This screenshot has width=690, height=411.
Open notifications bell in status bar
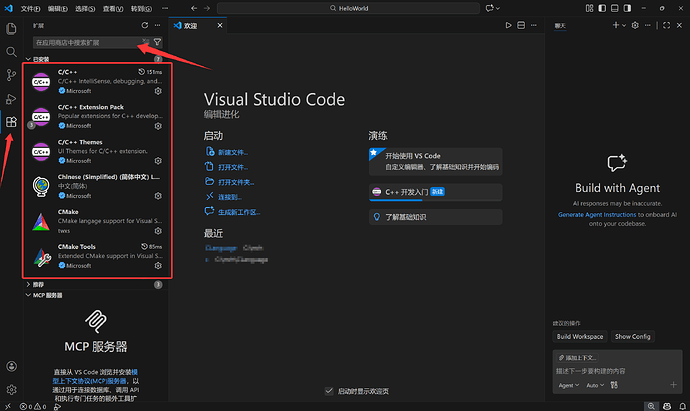[682, 406]
